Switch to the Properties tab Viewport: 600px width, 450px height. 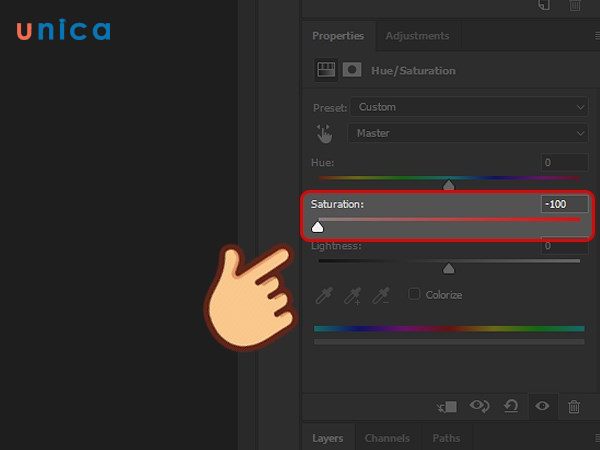338,36
